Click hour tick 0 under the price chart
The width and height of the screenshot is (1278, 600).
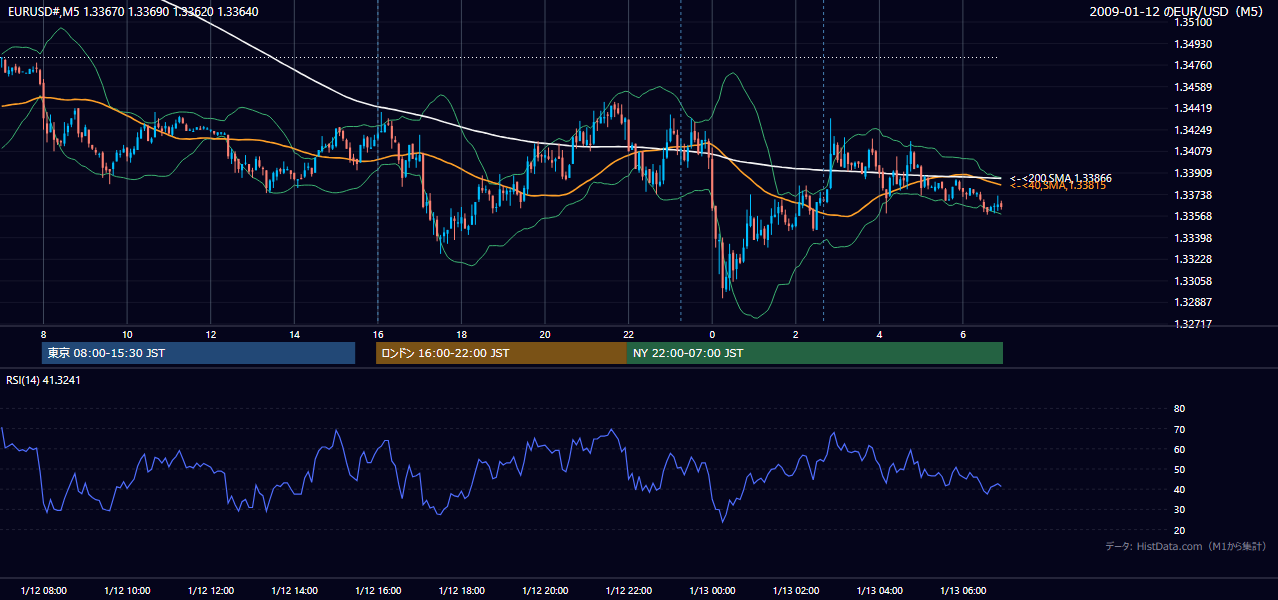[x=712, y=334]
